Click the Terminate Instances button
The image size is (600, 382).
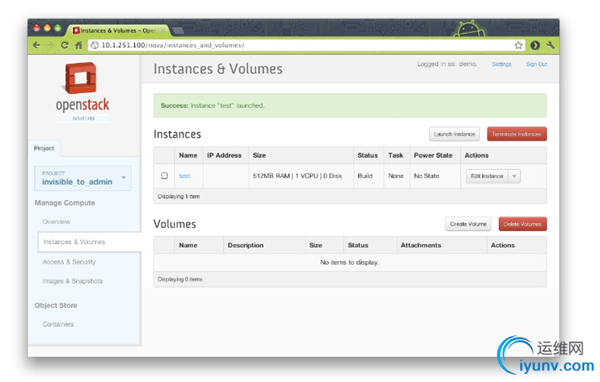click(x=517, y=134)
